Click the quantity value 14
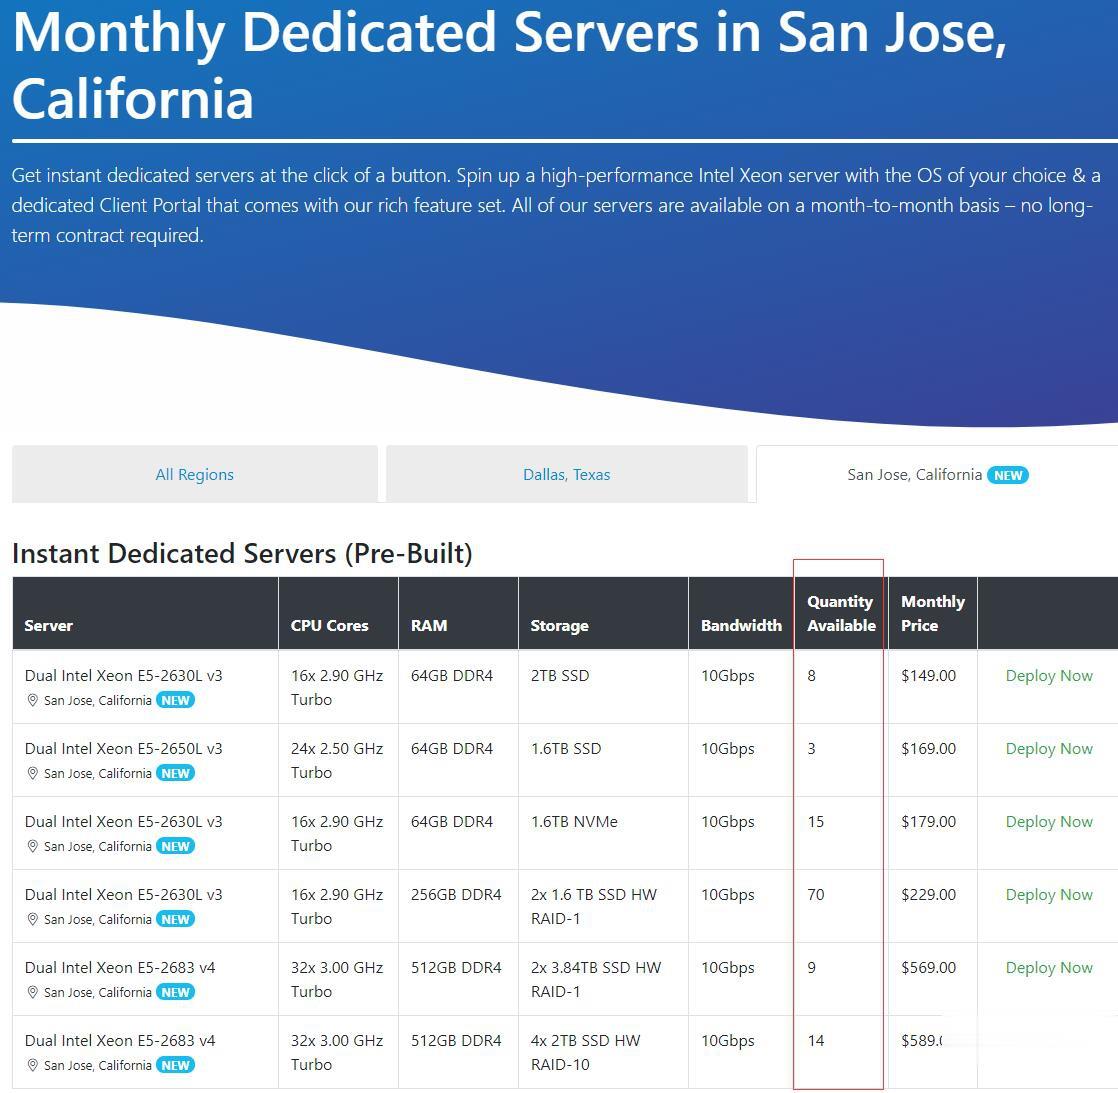 click(816, 1041)
